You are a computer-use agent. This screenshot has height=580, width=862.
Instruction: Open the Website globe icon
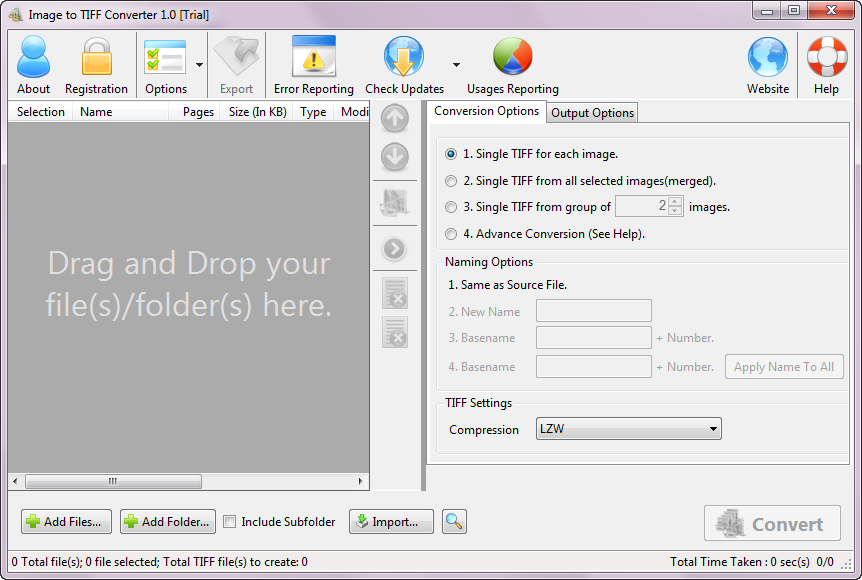coord(767,57)
